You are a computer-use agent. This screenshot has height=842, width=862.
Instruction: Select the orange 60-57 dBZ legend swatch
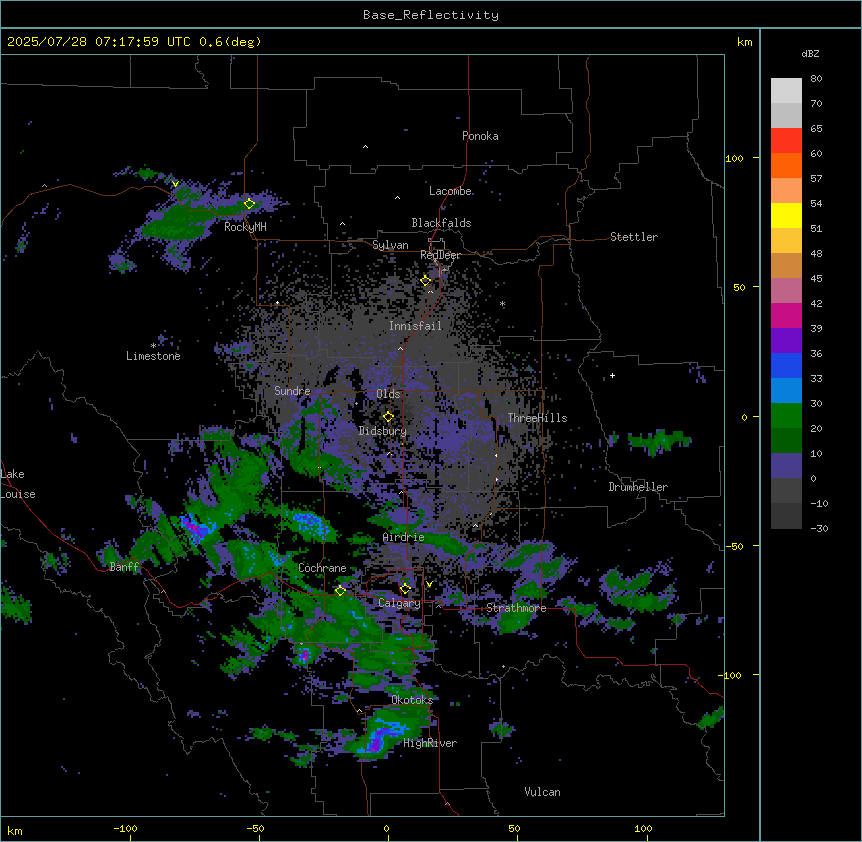point(786,165)
